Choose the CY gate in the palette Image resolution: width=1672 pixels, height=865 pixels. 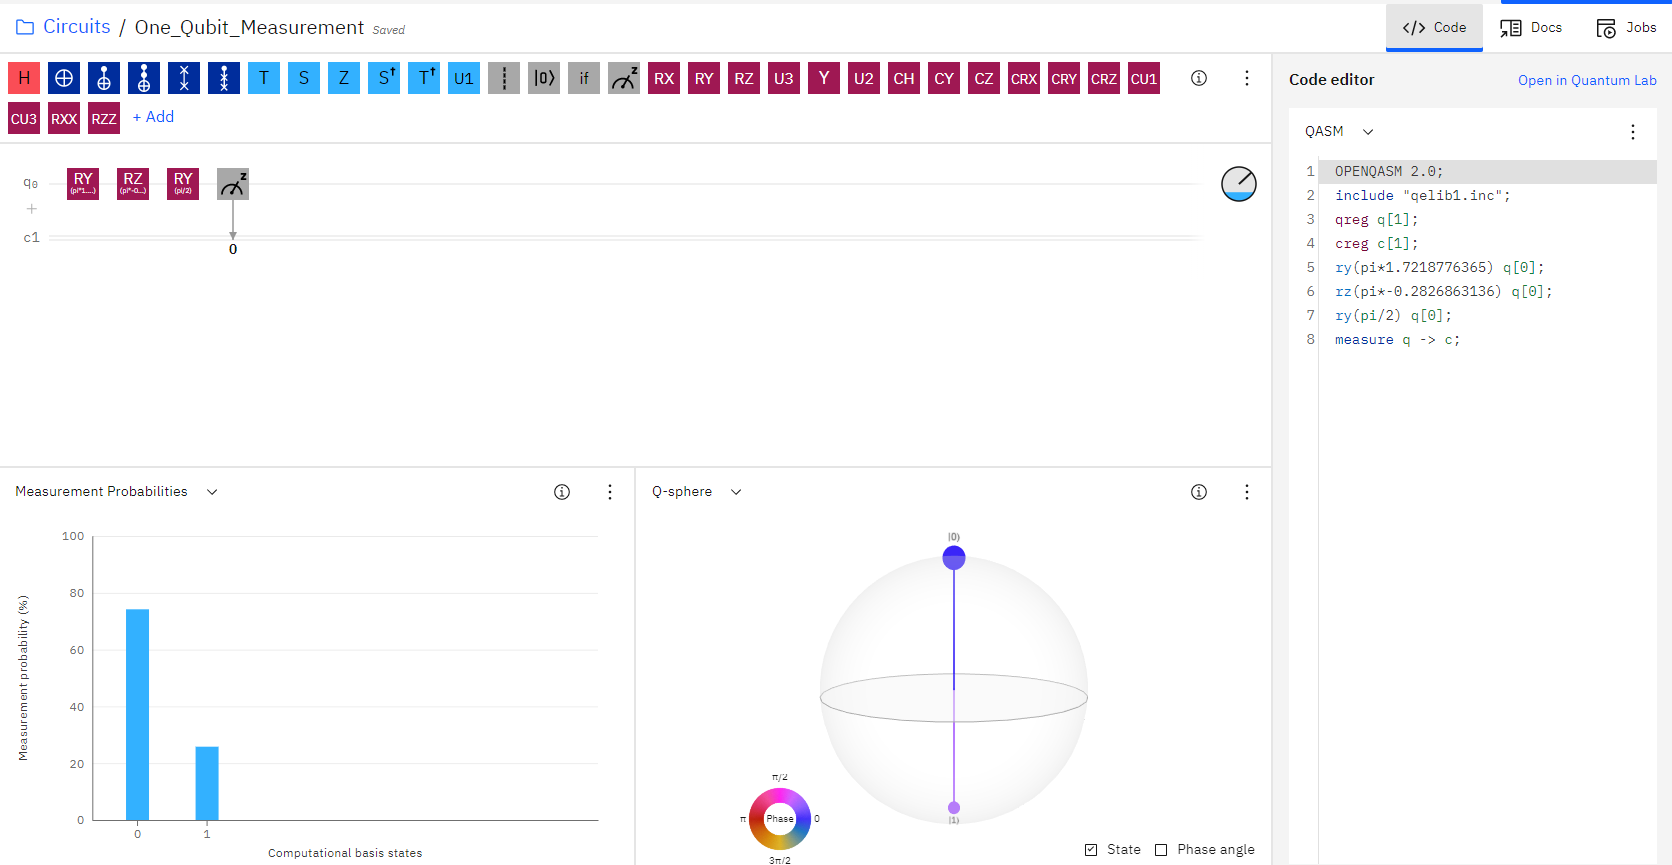[x=944, y=78]
